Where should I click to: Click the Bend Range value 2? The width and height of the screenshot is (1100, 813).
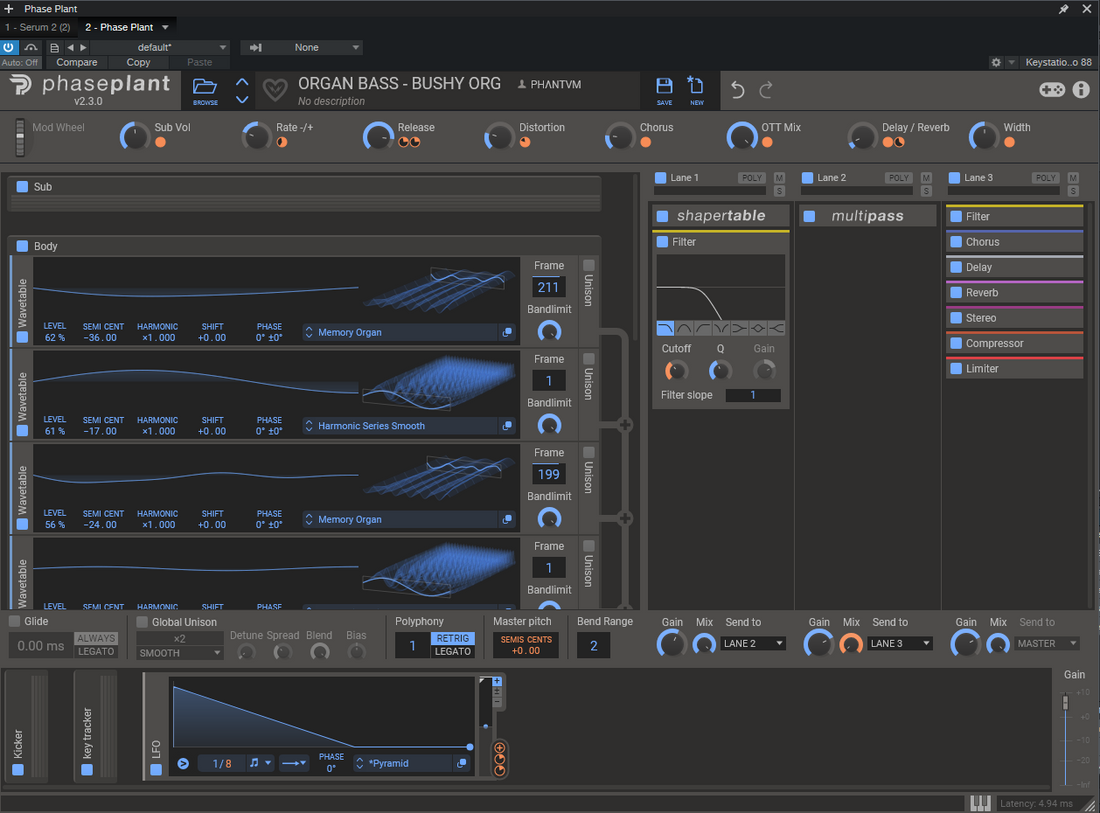(593, 645)
